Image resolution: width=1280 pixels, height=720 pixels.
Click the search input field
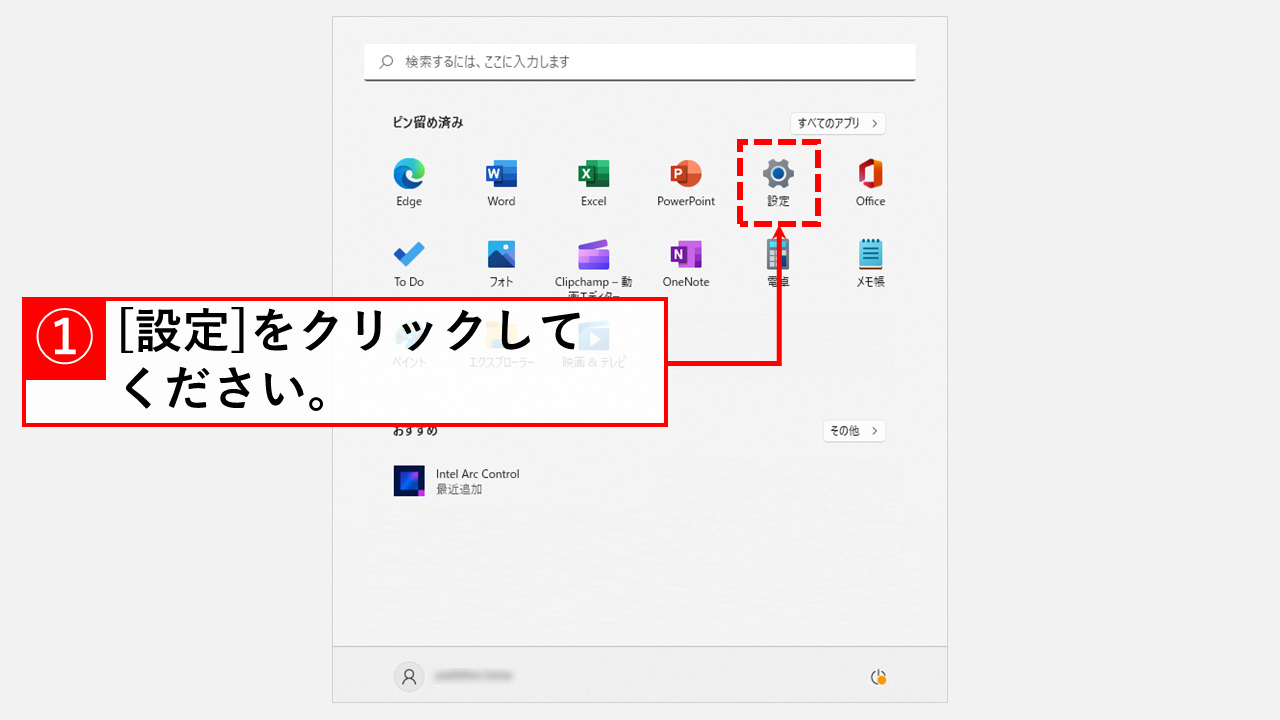(639, 61)
